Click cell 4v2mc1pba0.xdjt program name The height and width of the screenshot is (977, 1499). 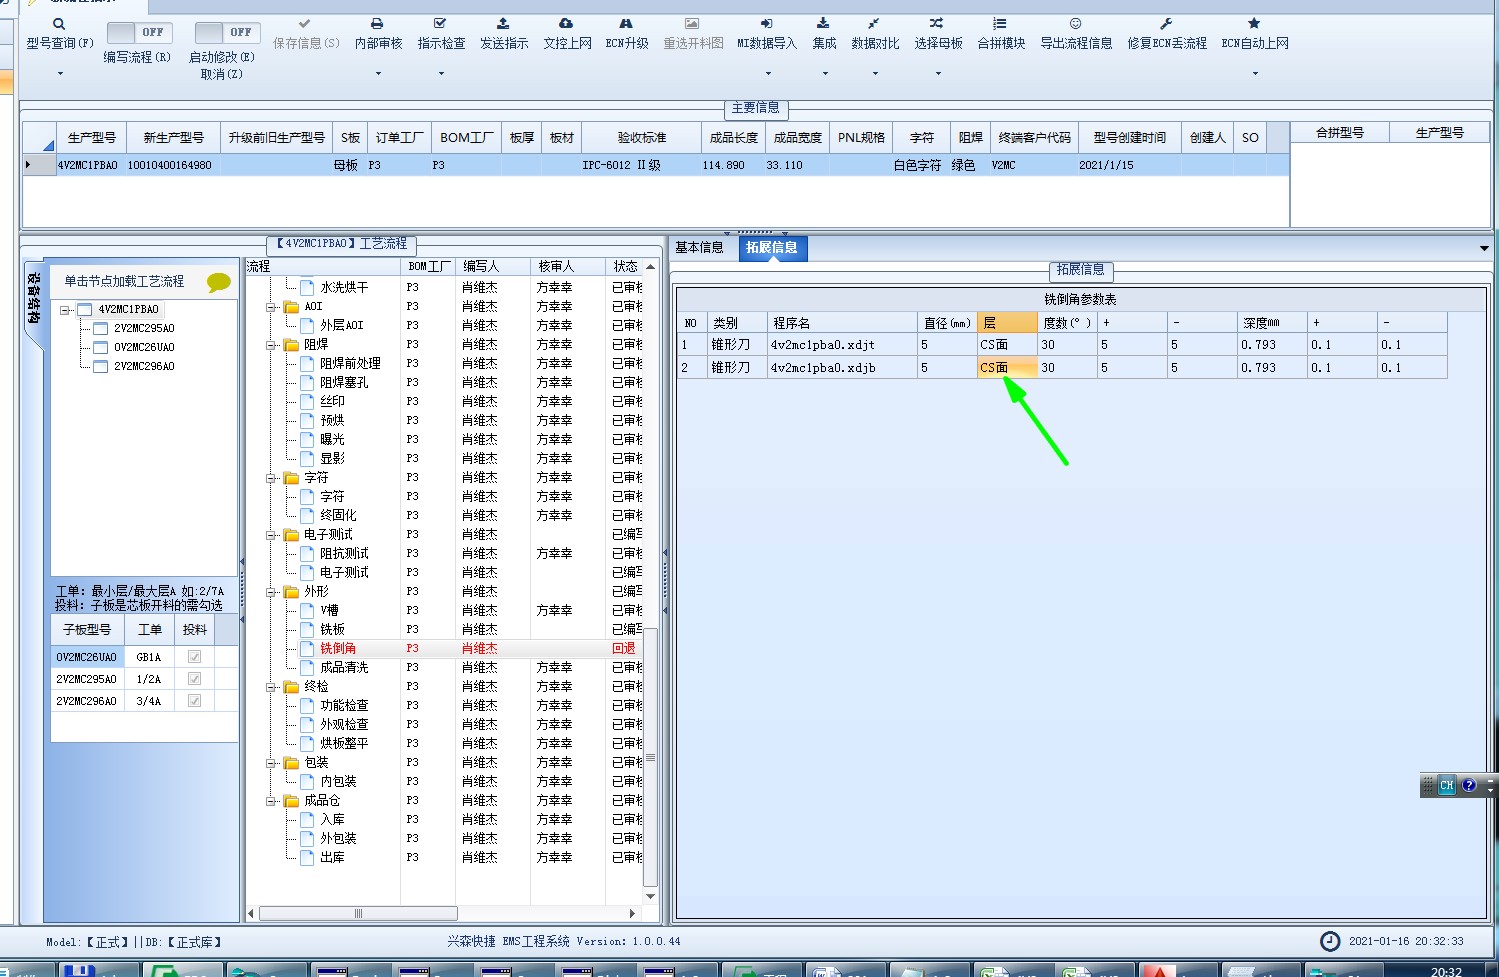coord(842,344)
